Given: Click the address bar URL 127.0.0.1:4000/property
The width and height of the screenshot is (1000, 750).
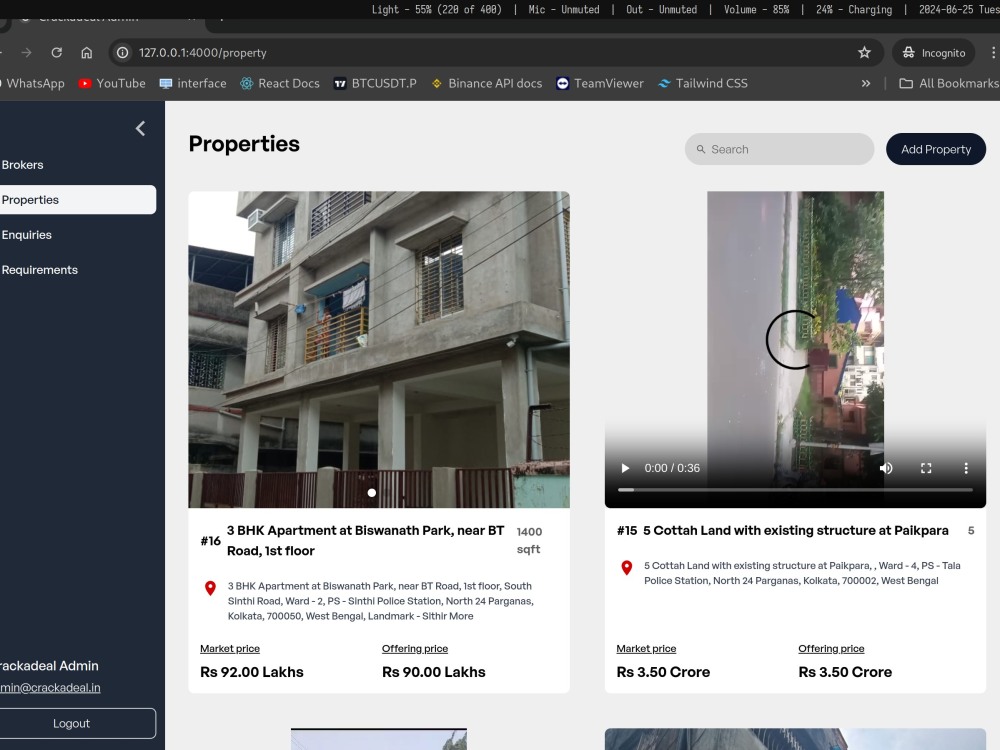Looking at the screenshot, I should coord(203,53).
